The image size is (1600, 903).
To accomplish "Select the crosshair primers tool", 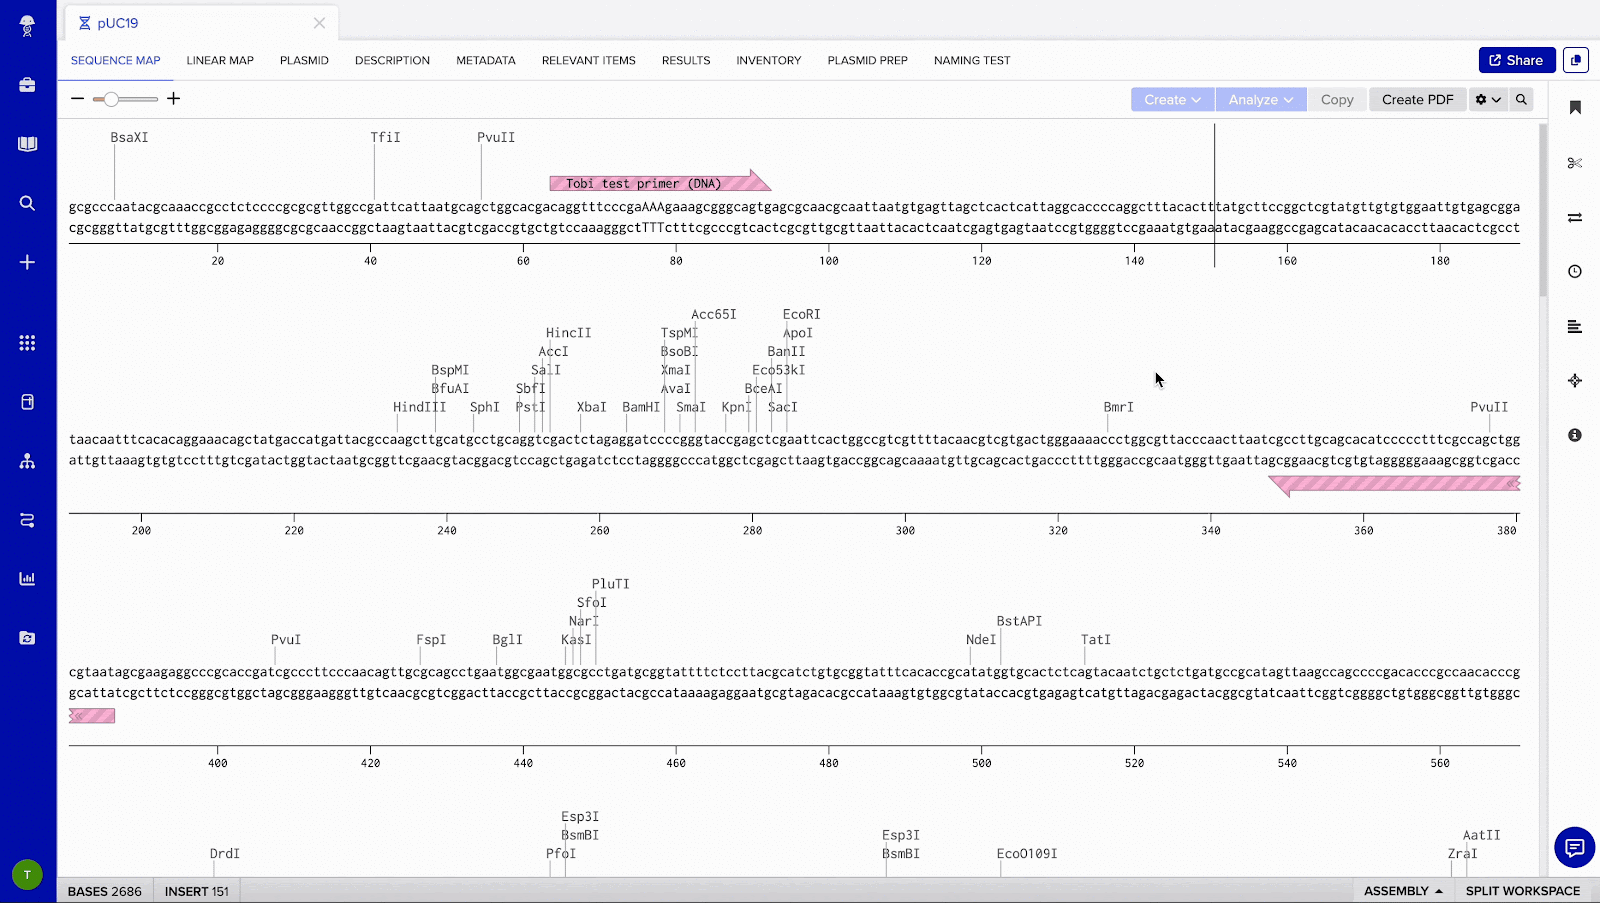I will [x=1574, y=381].
